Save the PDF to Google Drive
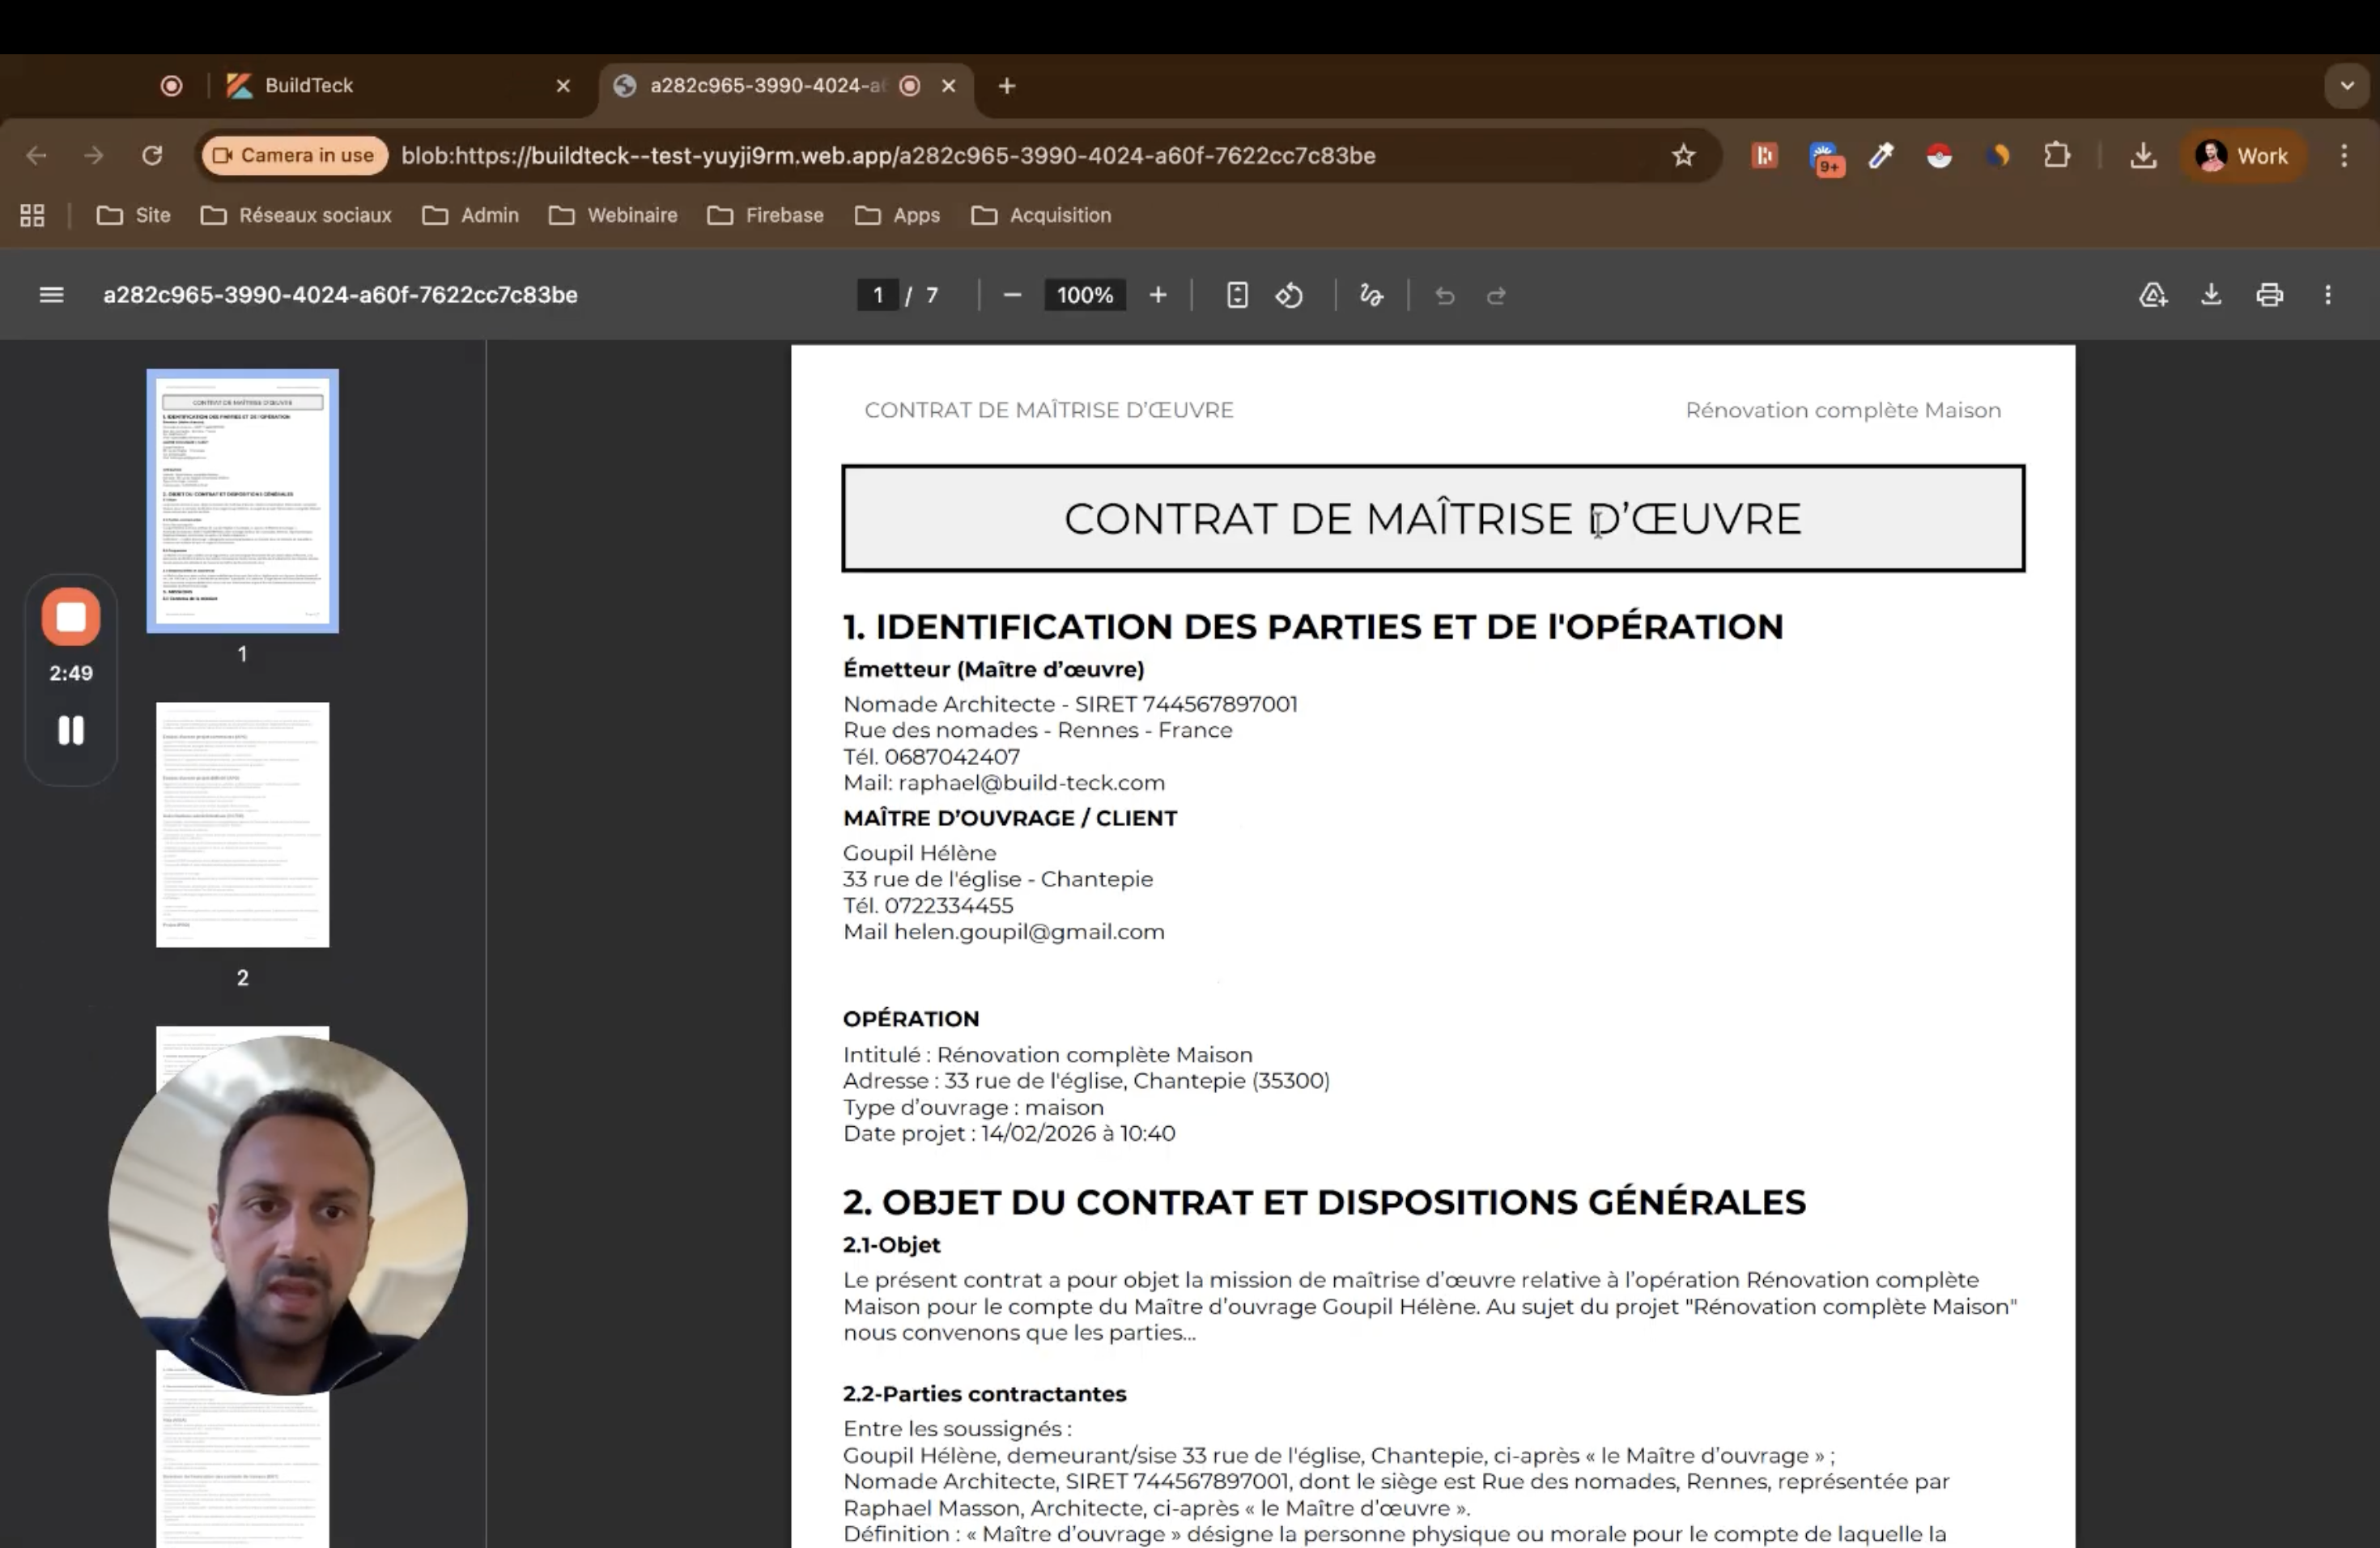The width and height of the screenshot is (2380, 1548). click(2153, 295)
